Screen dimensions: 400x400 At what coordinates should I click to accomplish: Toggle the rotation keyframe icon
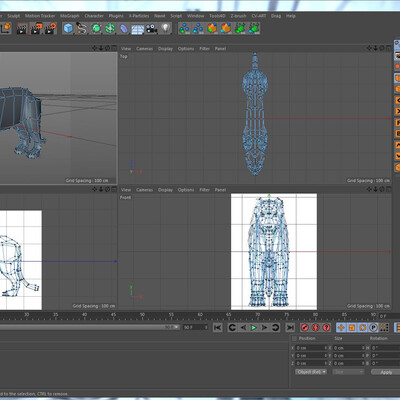click(x=363, y=328)
